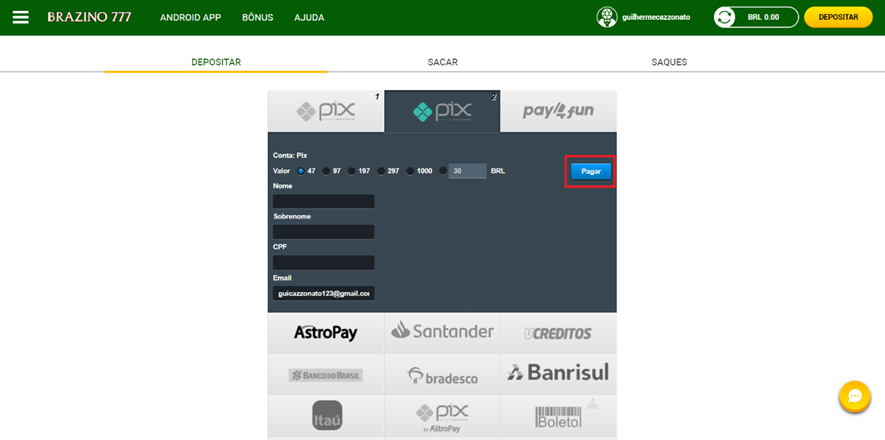Refresh balance with the circular arrows icon
Screen dimensions: 885x440
click(x=725, y=17)
